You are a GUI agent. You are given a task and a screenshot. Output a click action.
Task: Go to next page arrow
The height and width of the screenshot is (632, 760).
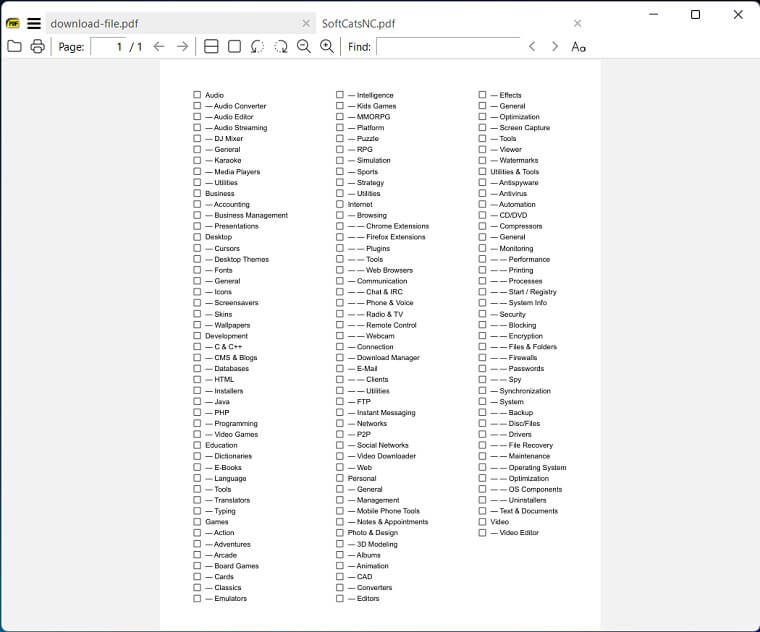(182, 47)
